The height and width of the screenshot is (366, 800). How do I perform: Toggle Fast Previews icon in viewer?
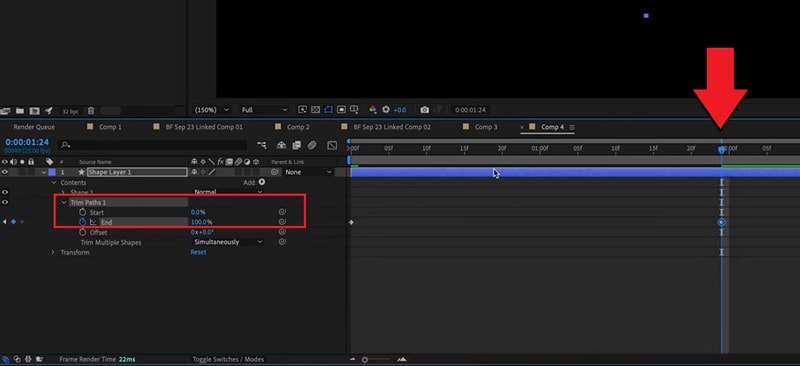pyautogui.click(x=303, y=109)
